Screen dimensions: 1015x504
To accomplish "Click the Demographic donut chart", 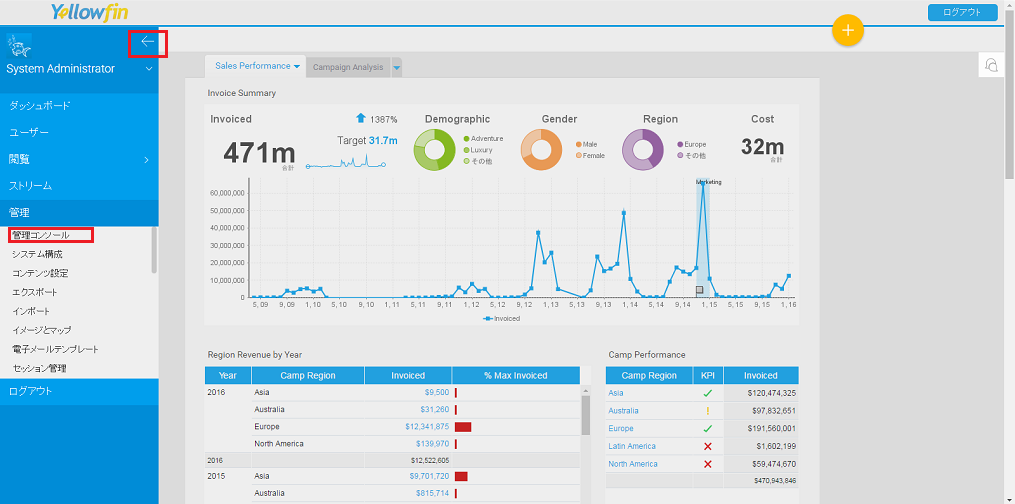I will point(434,150).
